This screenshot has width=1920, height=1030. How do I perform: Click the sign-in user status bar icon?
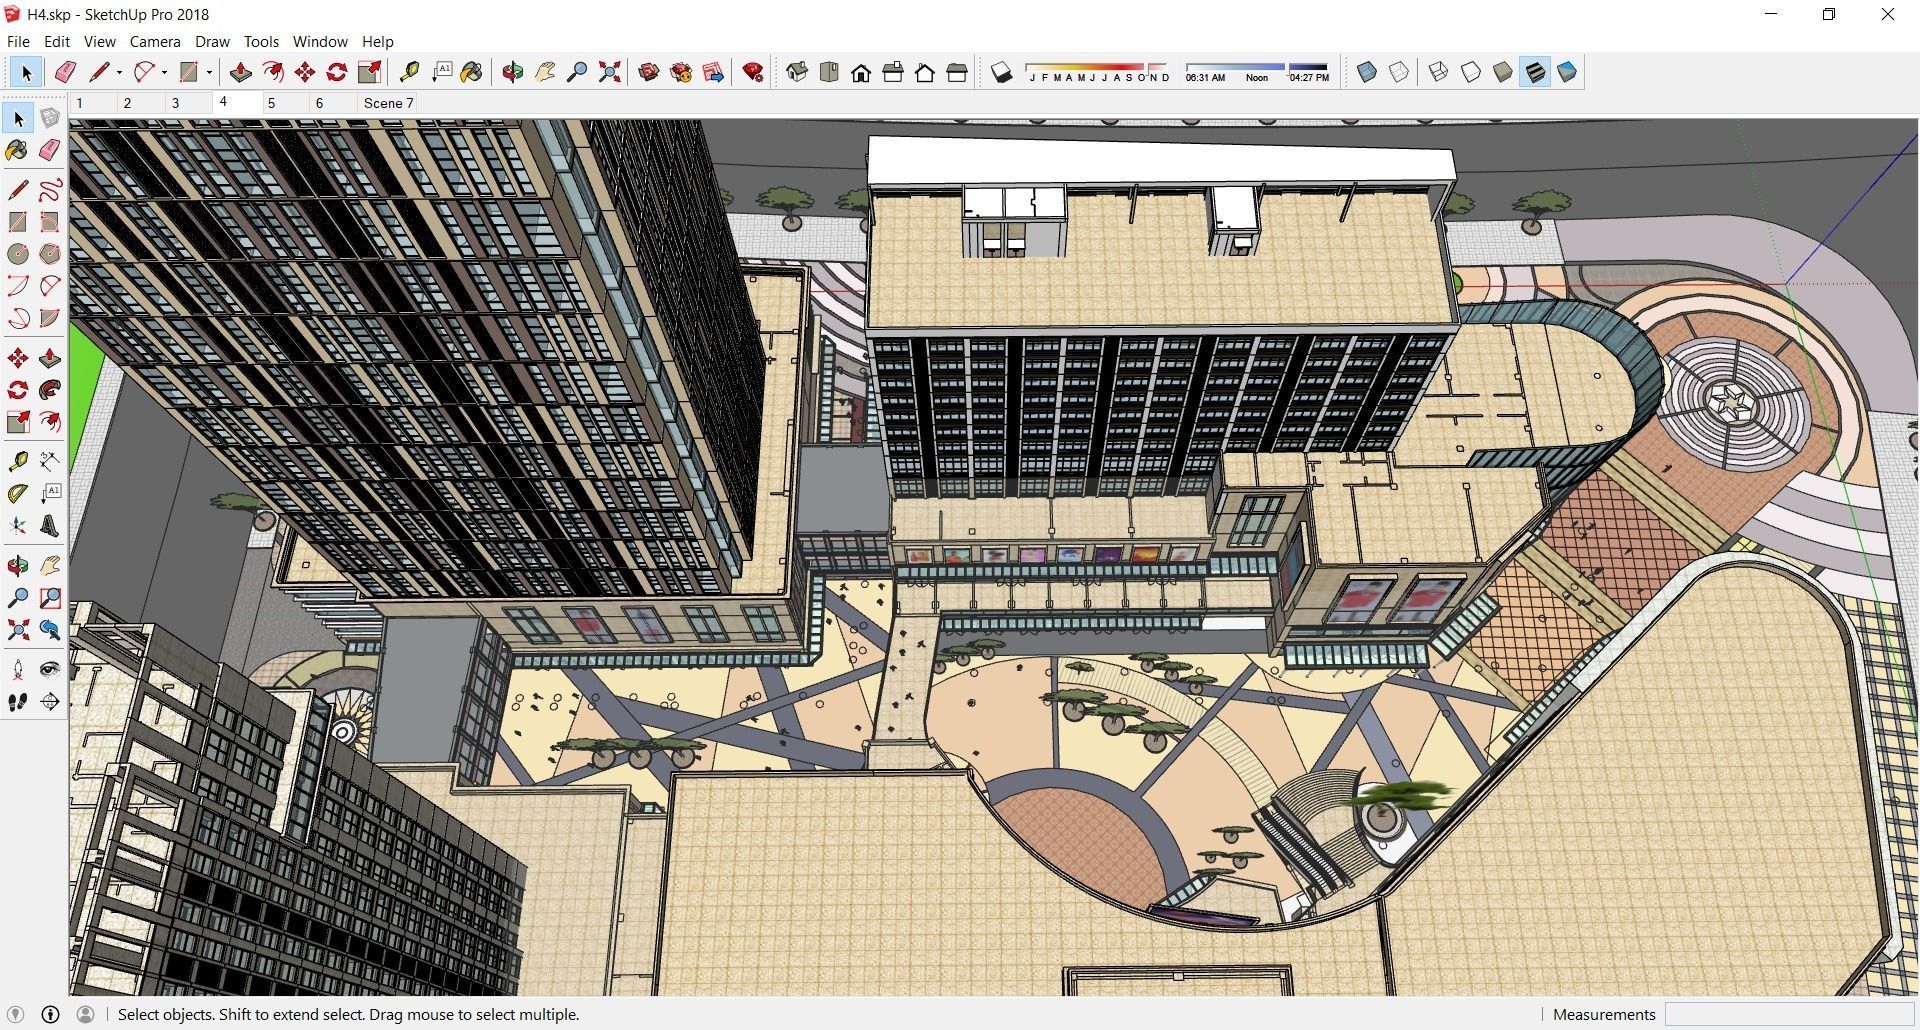86,1014
